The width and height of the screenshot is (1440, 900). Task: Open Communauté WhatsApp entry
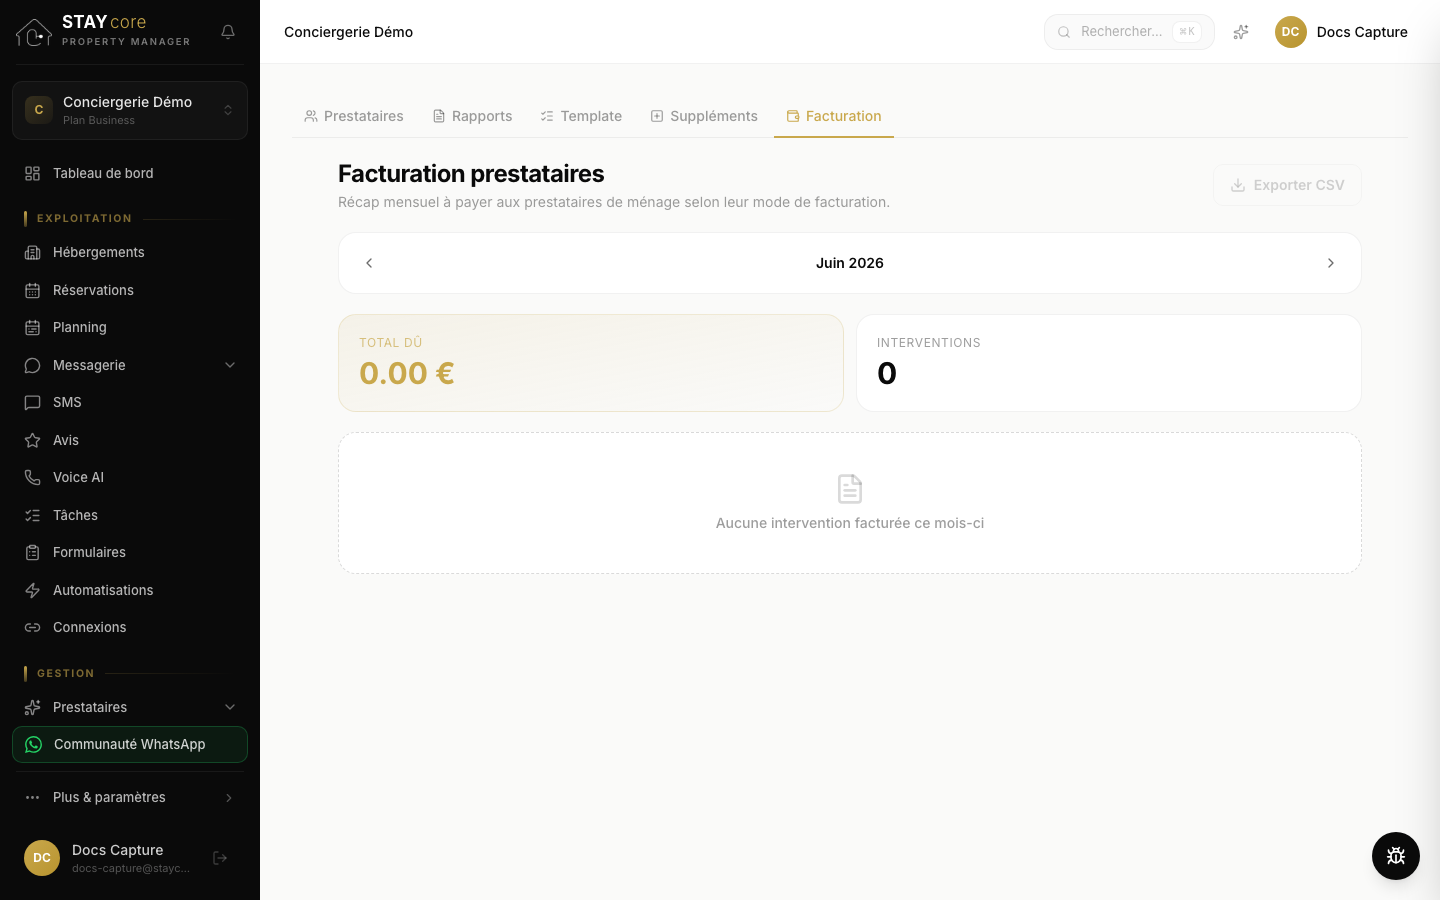(x=130, y=745)
